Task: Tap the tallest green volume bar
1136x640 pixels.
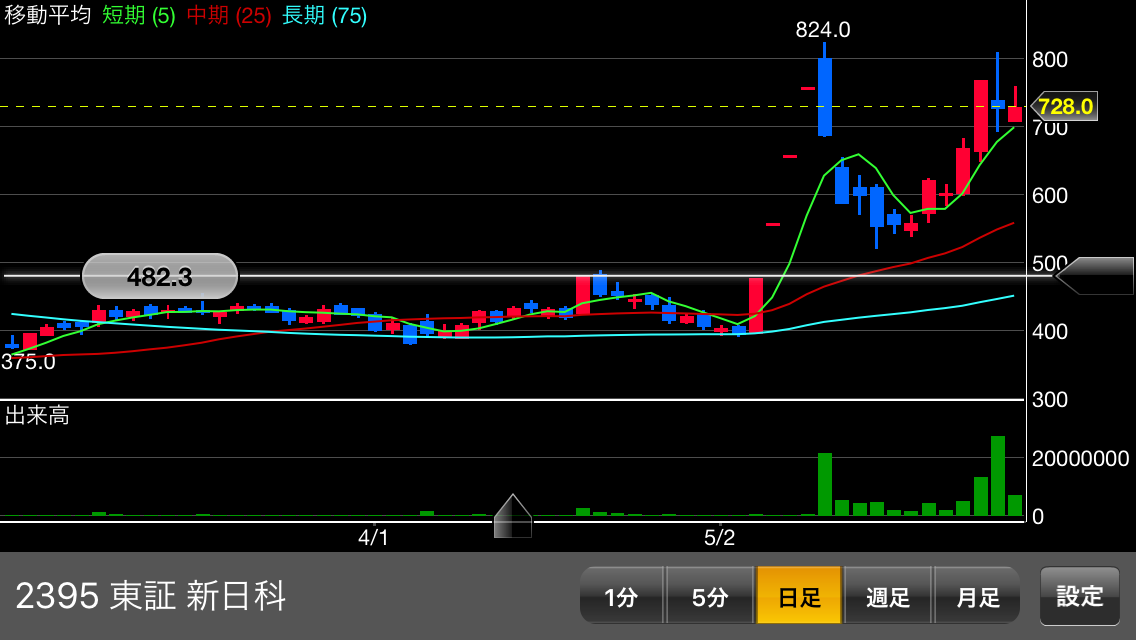Action: pyautogui.click(x=998, y=476)
